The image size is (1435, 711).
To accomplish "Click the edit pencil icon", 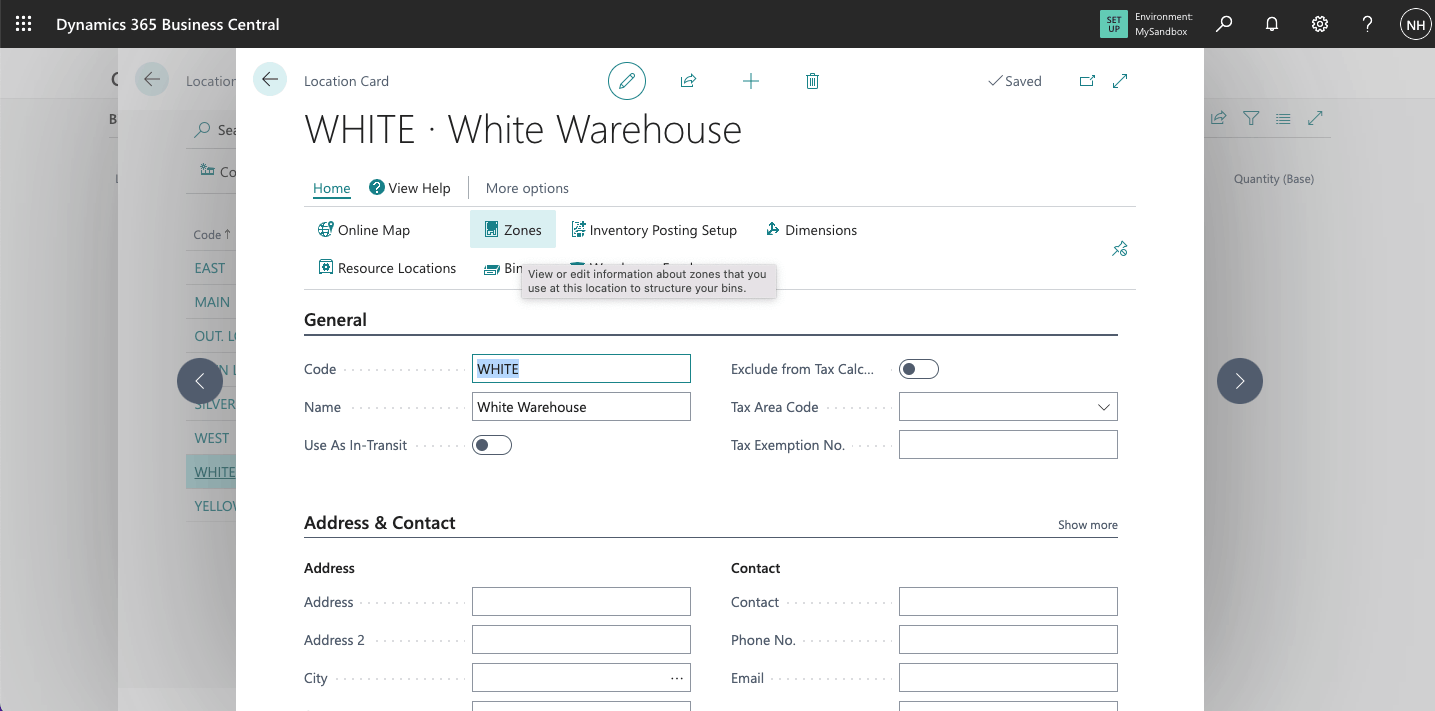I will pyautogui.click(x=627, y=81).
